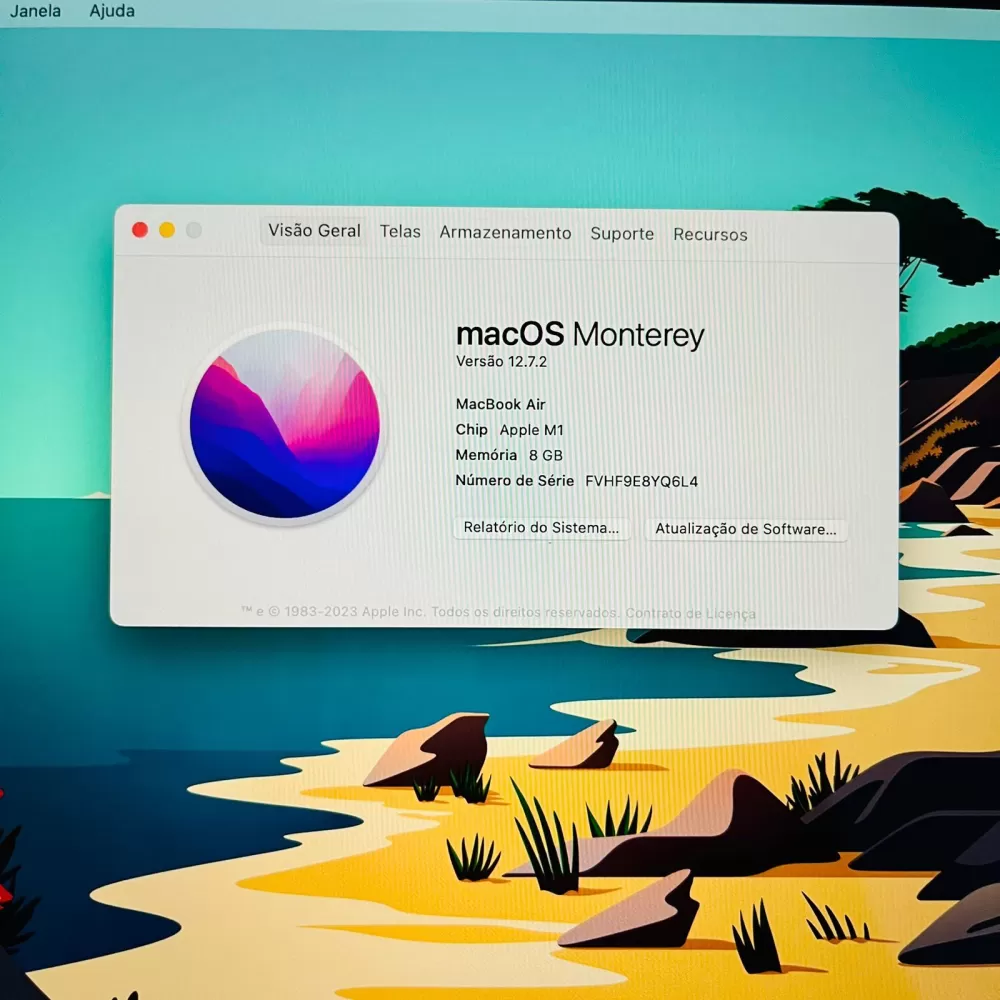Click the Número de Série label
The width and height of the screenshot is (1000, 1000).
514,480
